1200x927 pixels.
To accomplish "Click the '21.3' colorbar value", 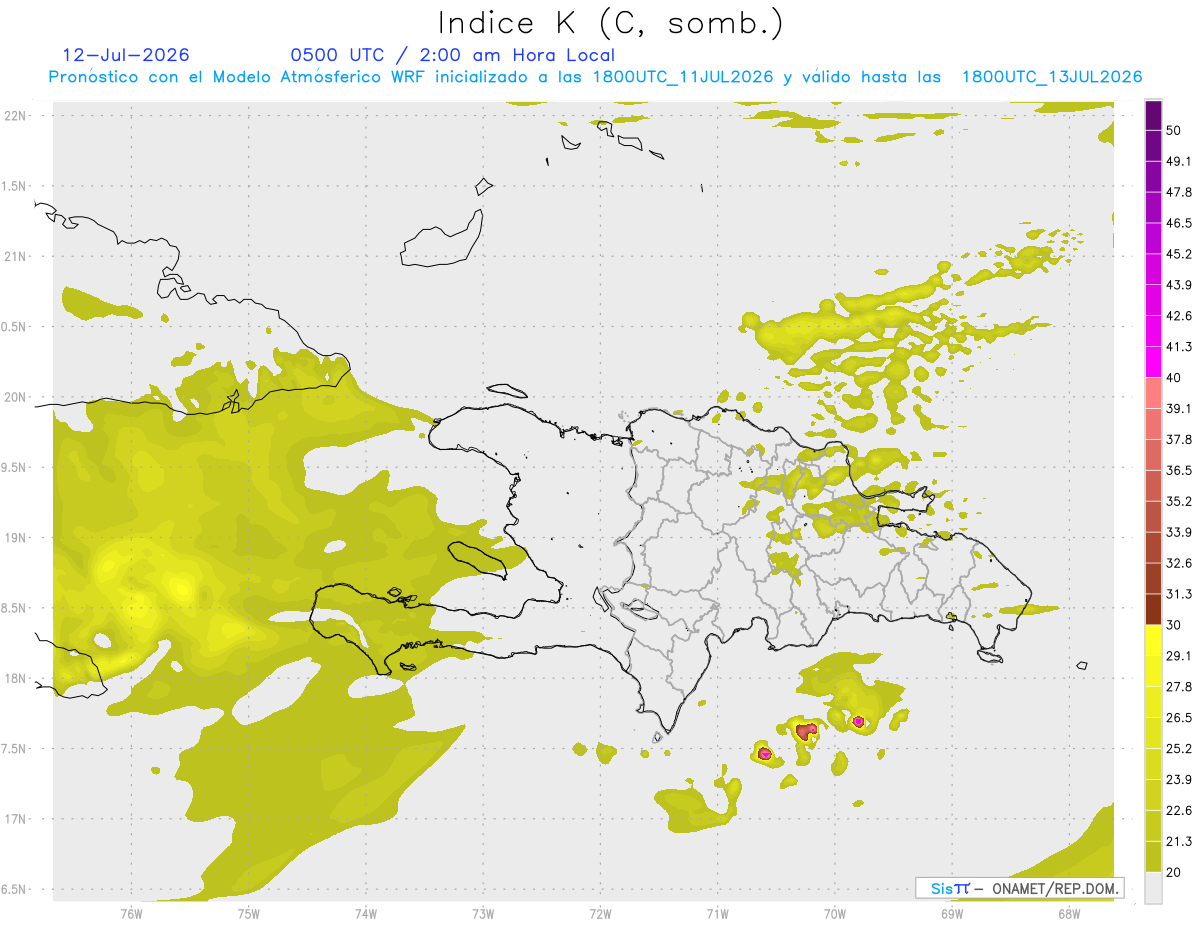I will pos(1179,841).
